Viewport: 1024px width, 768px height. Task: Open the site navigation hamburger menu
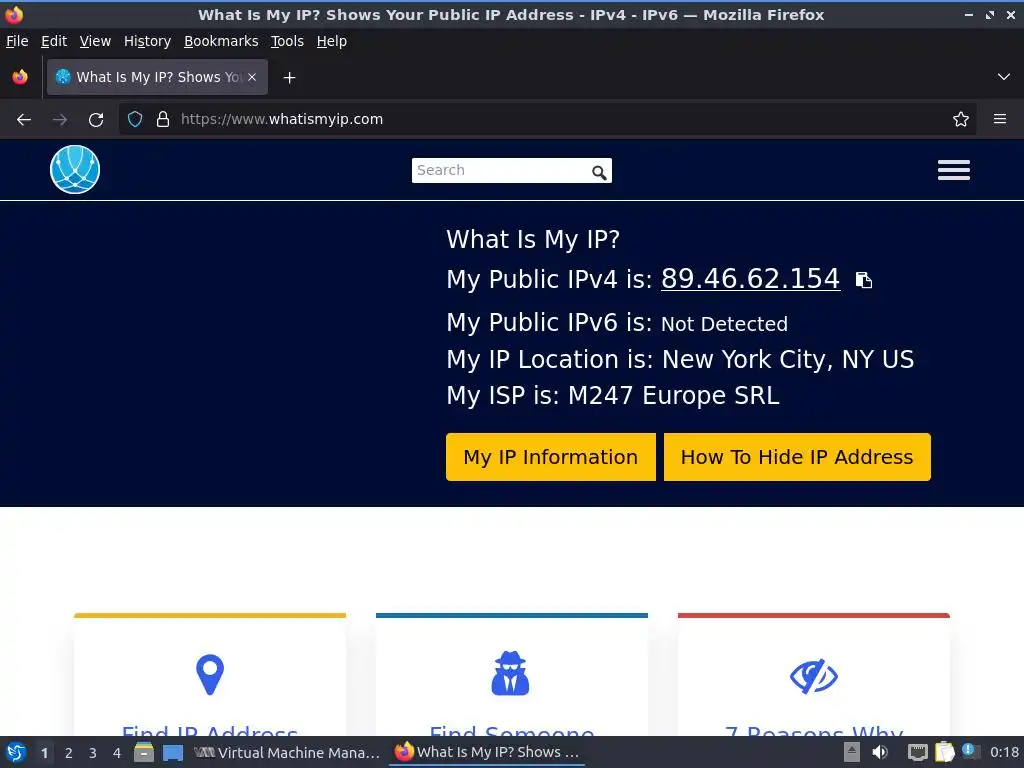click(x=953, y=170)
